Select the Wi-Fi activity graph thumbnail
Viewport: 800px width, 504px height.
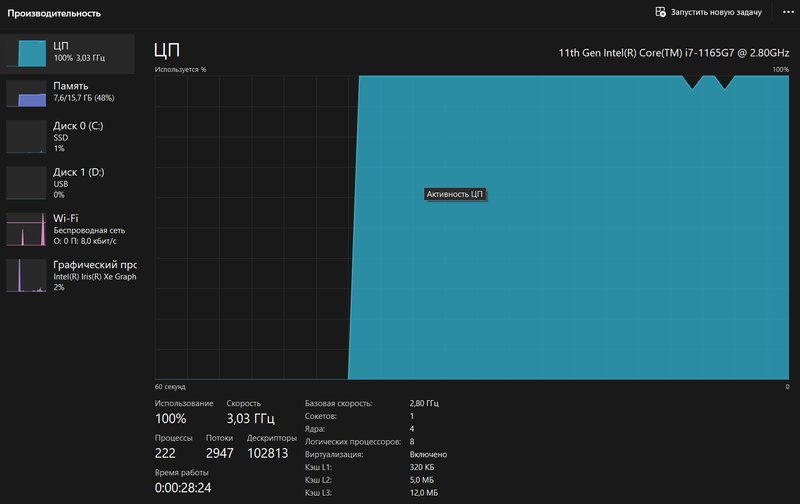click(26, 229)
